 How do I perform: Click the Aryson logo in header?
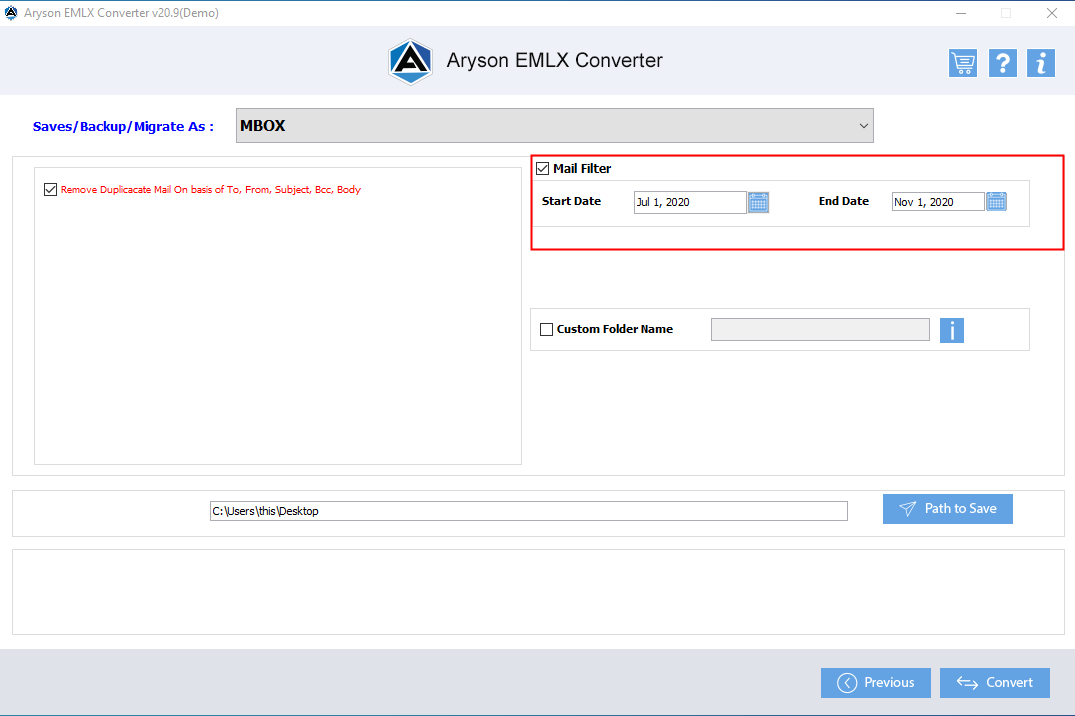(410, 61)
